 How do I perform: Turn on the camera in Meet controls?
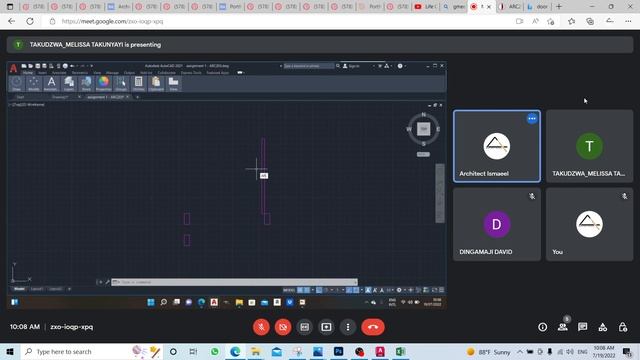tap(283, 327)
